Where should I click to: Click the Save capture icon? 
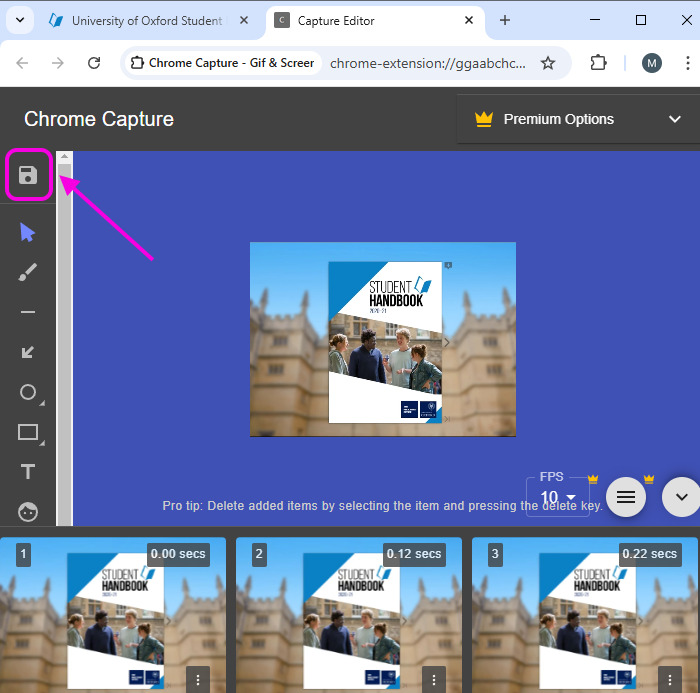[x=28, y=175]
